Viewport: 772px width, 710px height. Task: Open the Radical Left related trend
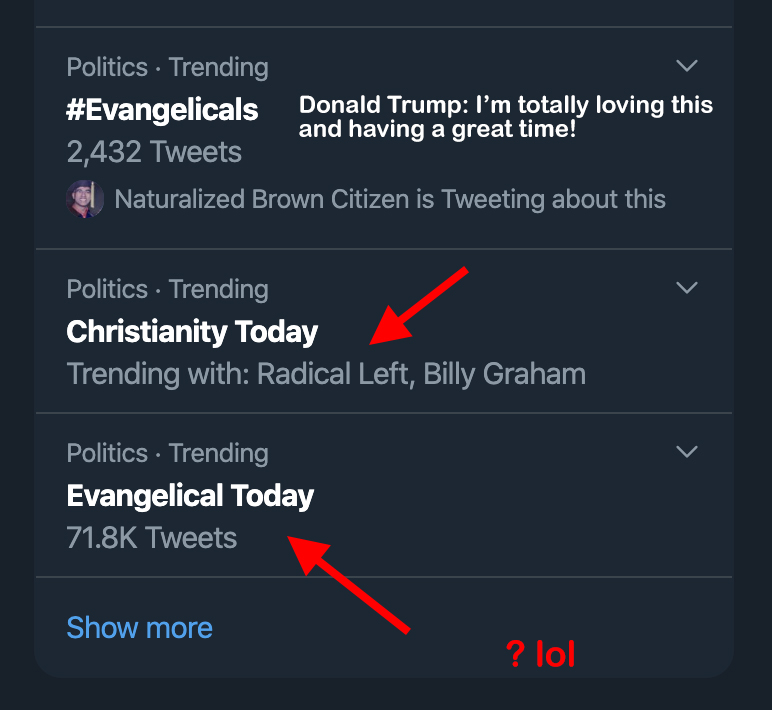[333, 375]
